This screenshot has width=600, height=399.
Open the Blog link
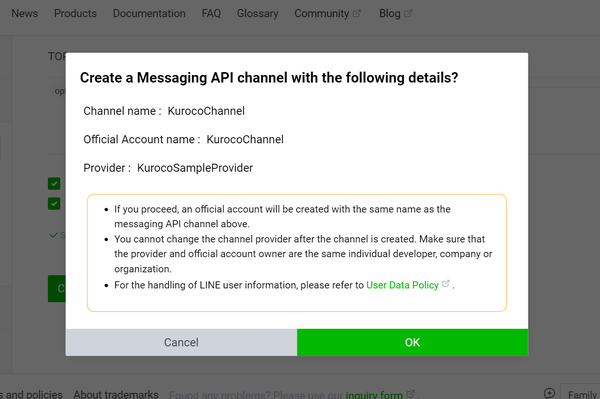pyautogui.click(x=390, y=13)
